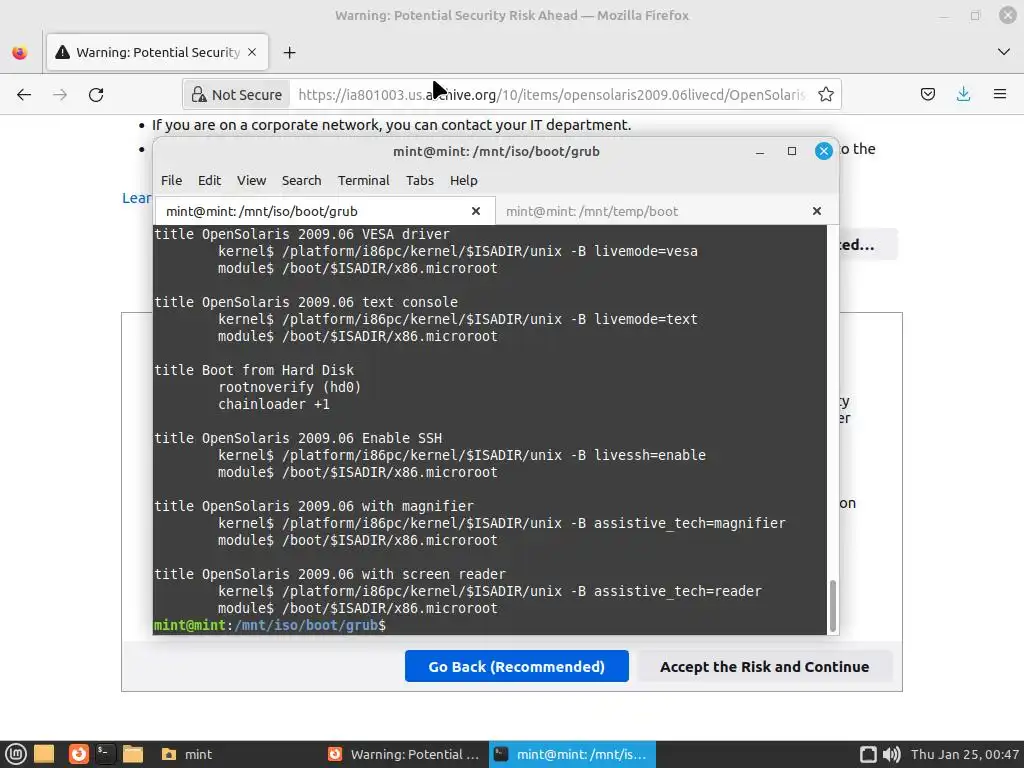Viewport: 1024px width, 768px height.
Task: Open the Pocket save icon
Action: click(927, 95)
